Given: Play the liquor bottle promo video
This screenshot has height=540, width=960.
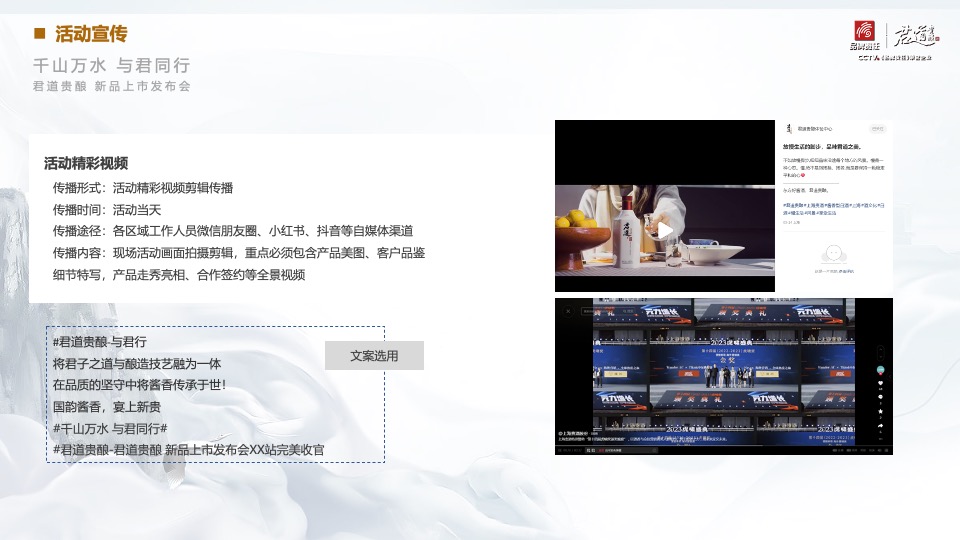Looking at the screenshot, I should pos(665,230).
